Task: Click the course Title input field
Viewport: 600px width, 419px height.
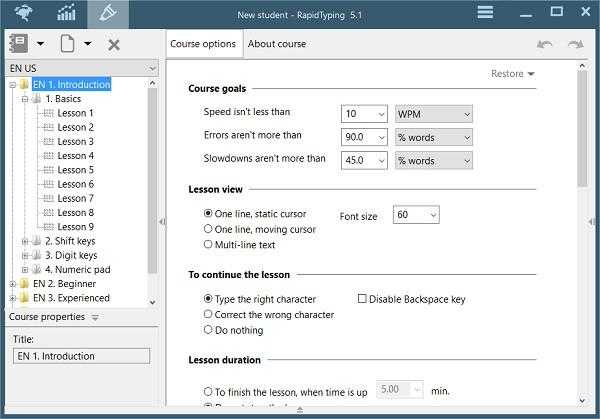Action: point(81,356)
